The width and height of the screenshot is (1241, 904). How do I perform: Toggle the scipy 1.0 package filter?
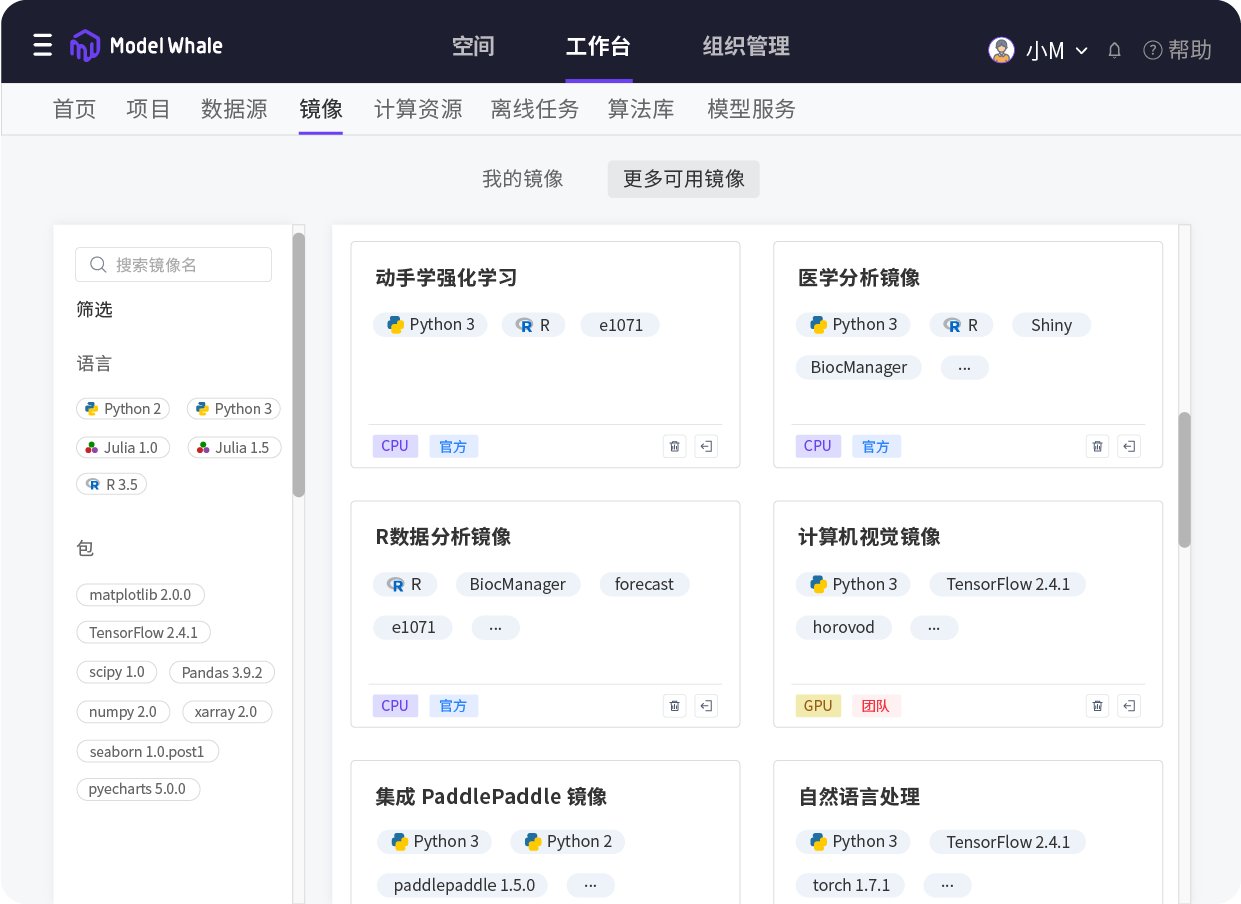(117, 673)
